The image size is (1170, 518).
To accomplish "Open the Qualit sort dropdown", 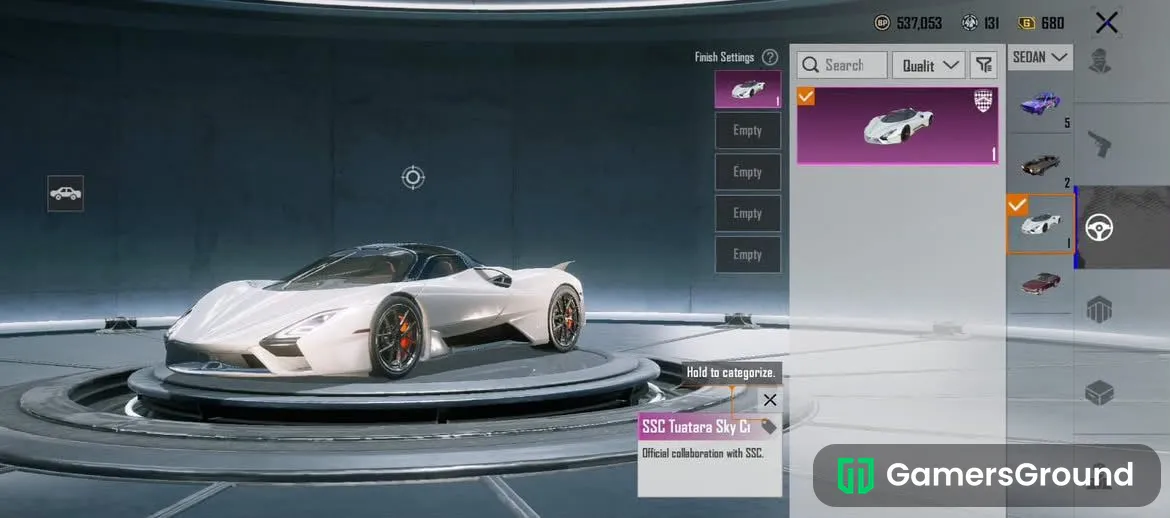I will [x=929, y=65].
